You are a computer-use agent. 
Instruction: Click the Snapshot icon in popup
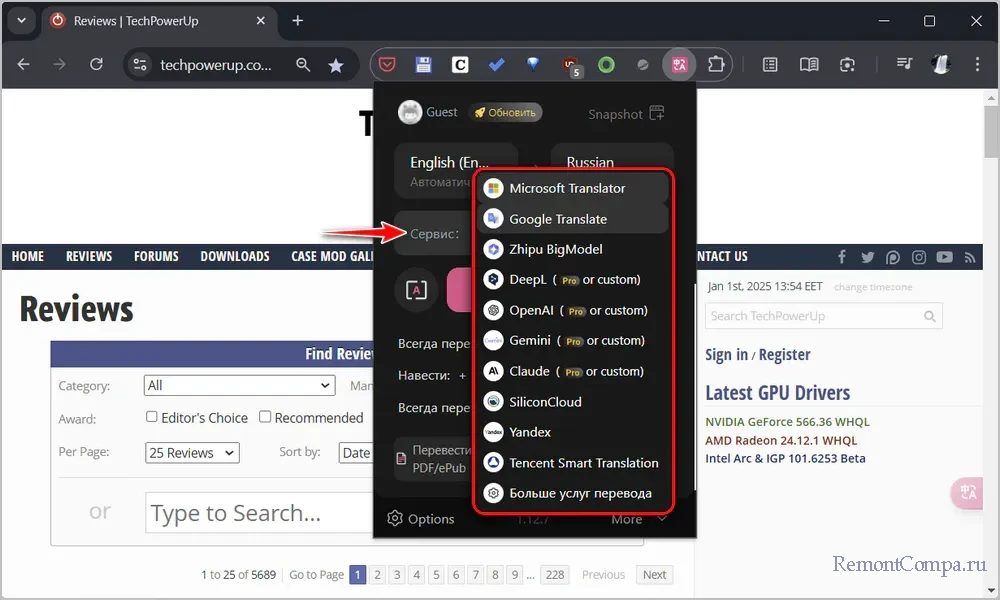tap(656, 114)
